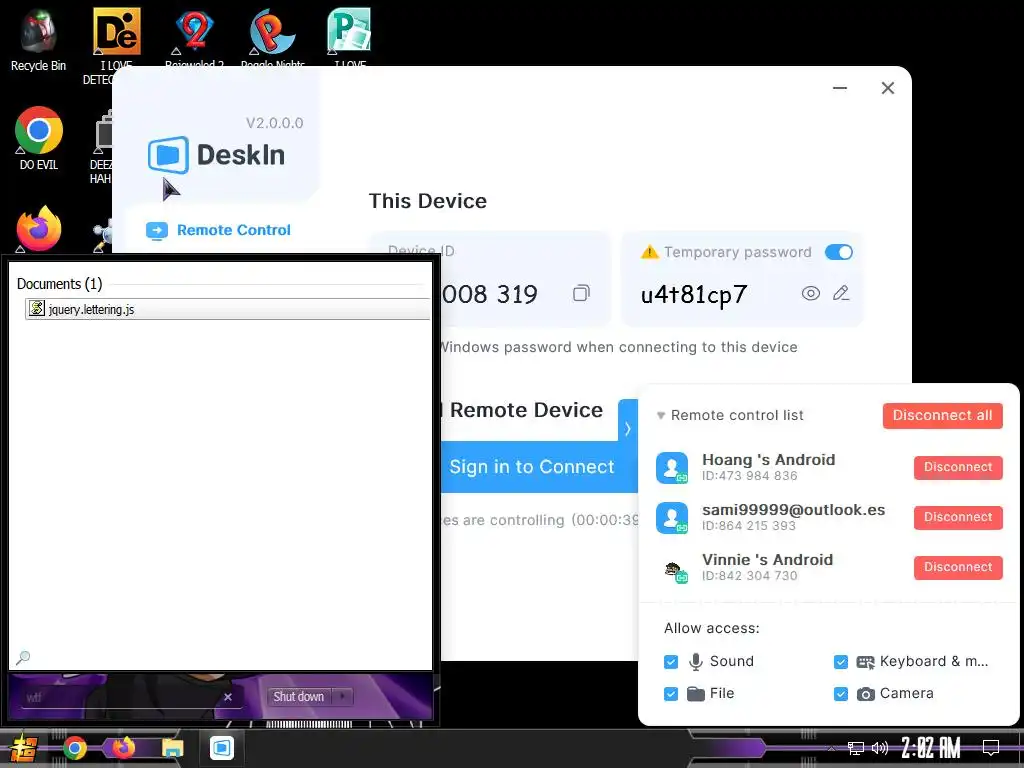
Task: Open jquery.lettering.js search result
Action: (x=228, y=309)
